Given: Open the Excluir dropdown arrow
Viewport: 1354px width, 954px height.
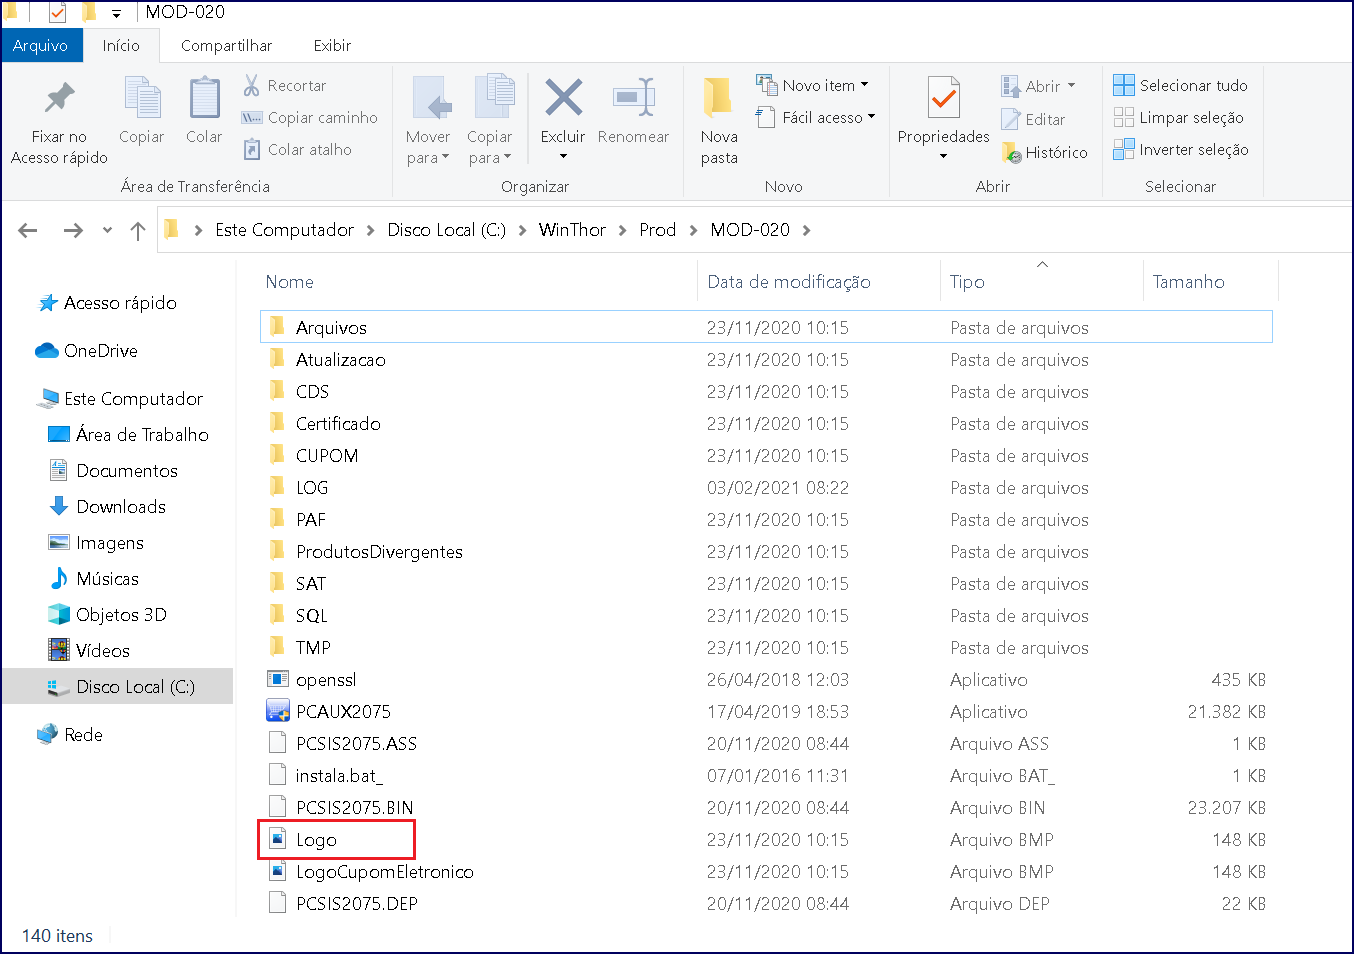Looking at the screenshot, I should pyautogui.click(x=563, y=156).
